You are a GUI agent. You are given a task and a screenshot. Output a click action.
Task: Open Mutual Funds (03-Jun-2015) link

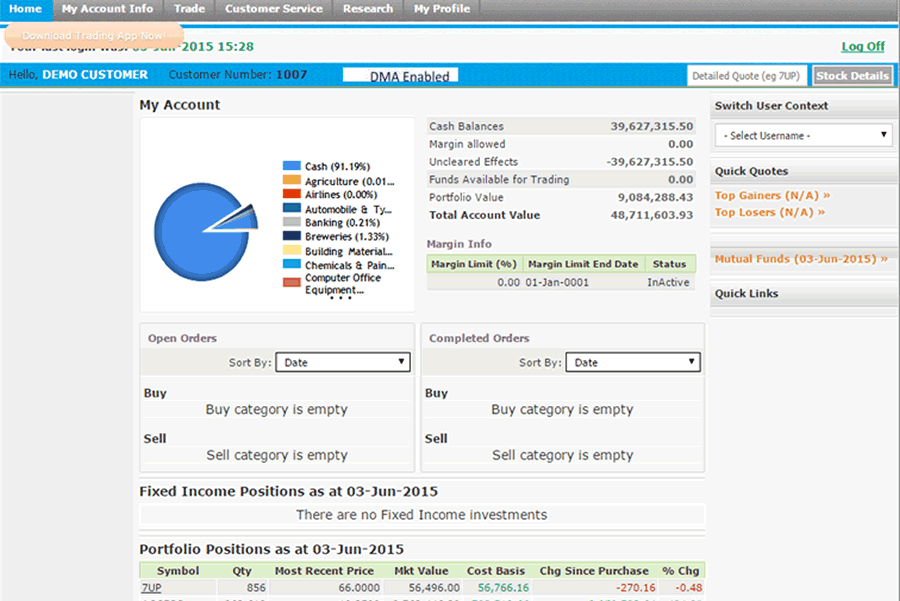click(x=801, y=259)
